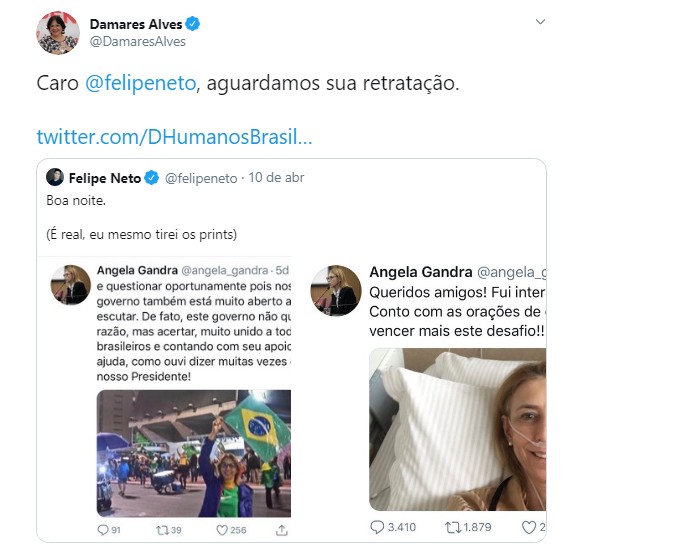The height and width of the screenshot is (557, 675).
Task: Click the verified badge beside Felipe Neto
Action: [x=152, y=177]
